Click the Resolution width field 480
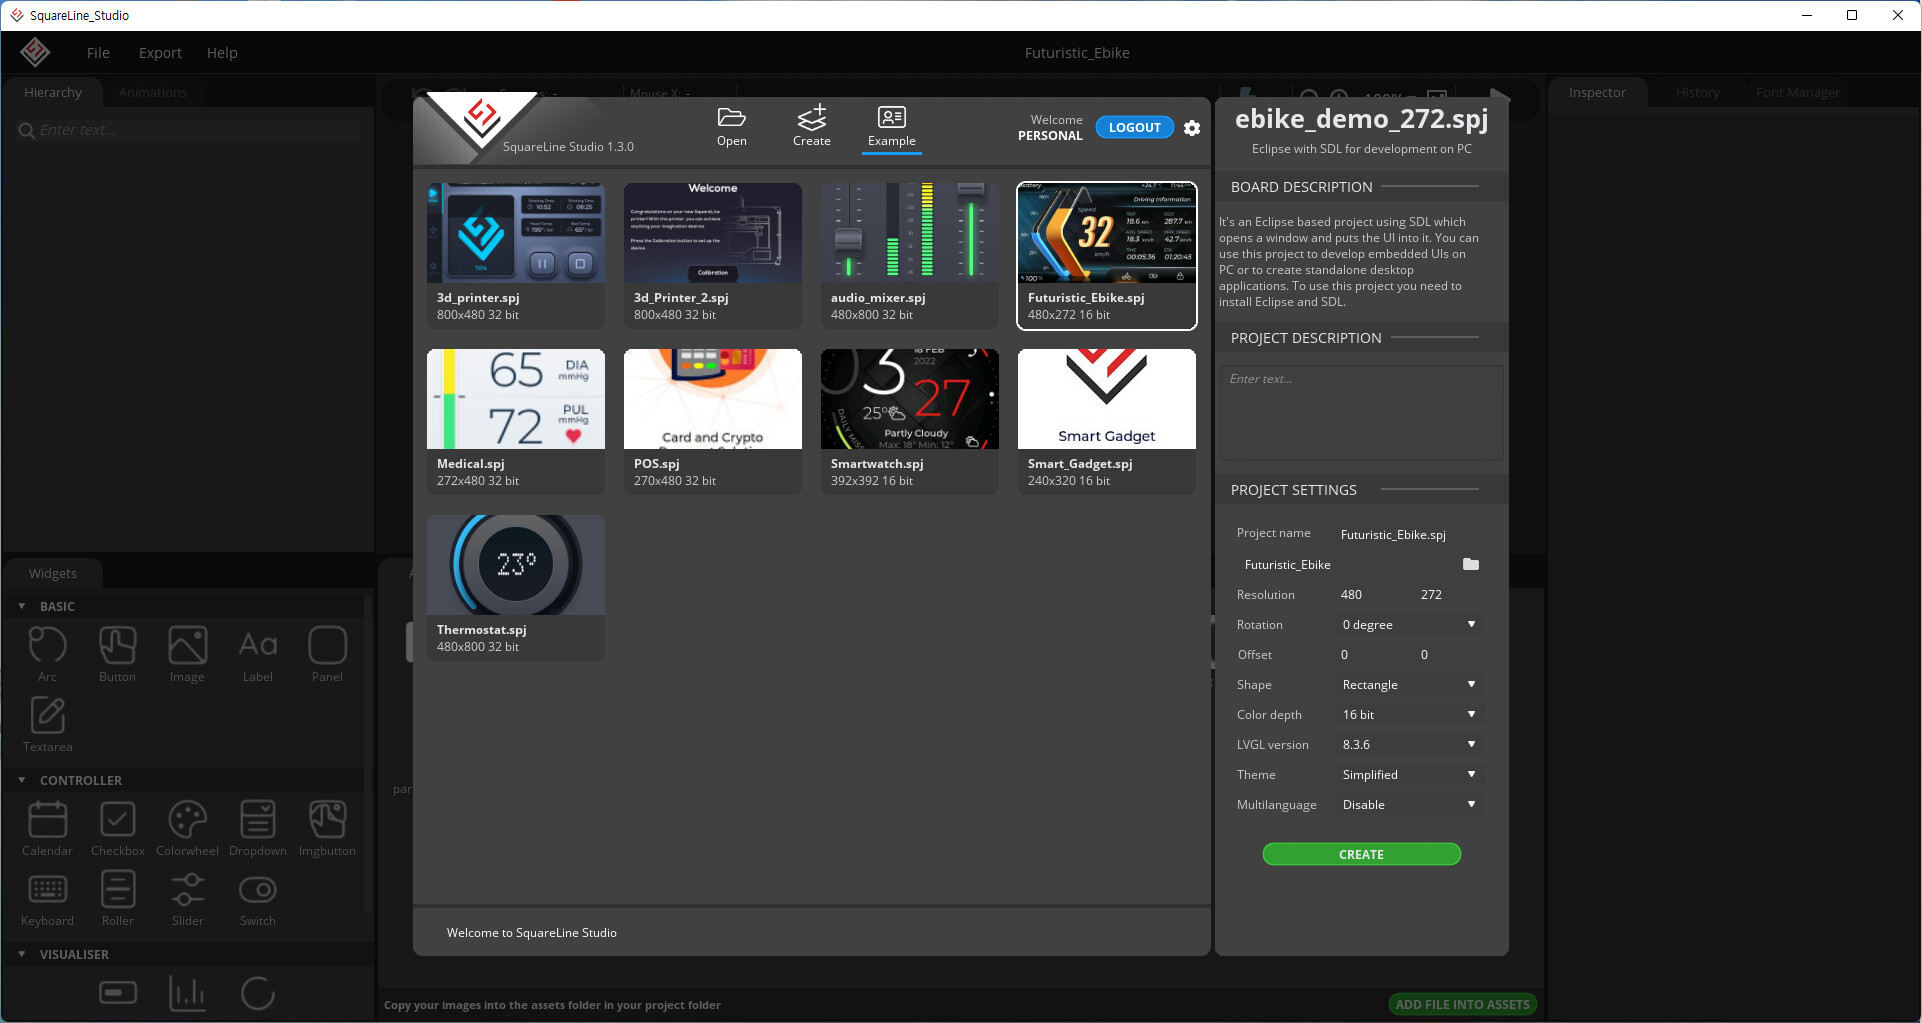The image size is (1922, 1023). (x=1371, y=594)
